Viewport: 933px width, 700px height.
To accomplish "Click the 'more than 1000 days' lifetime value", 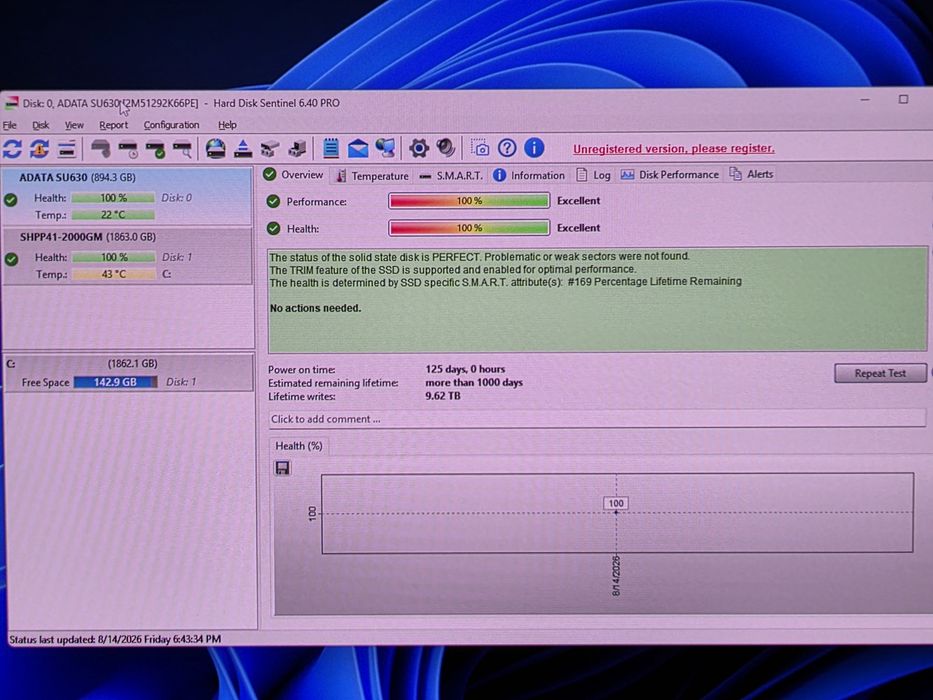I will pyautogui.click(x=474, y=383).
